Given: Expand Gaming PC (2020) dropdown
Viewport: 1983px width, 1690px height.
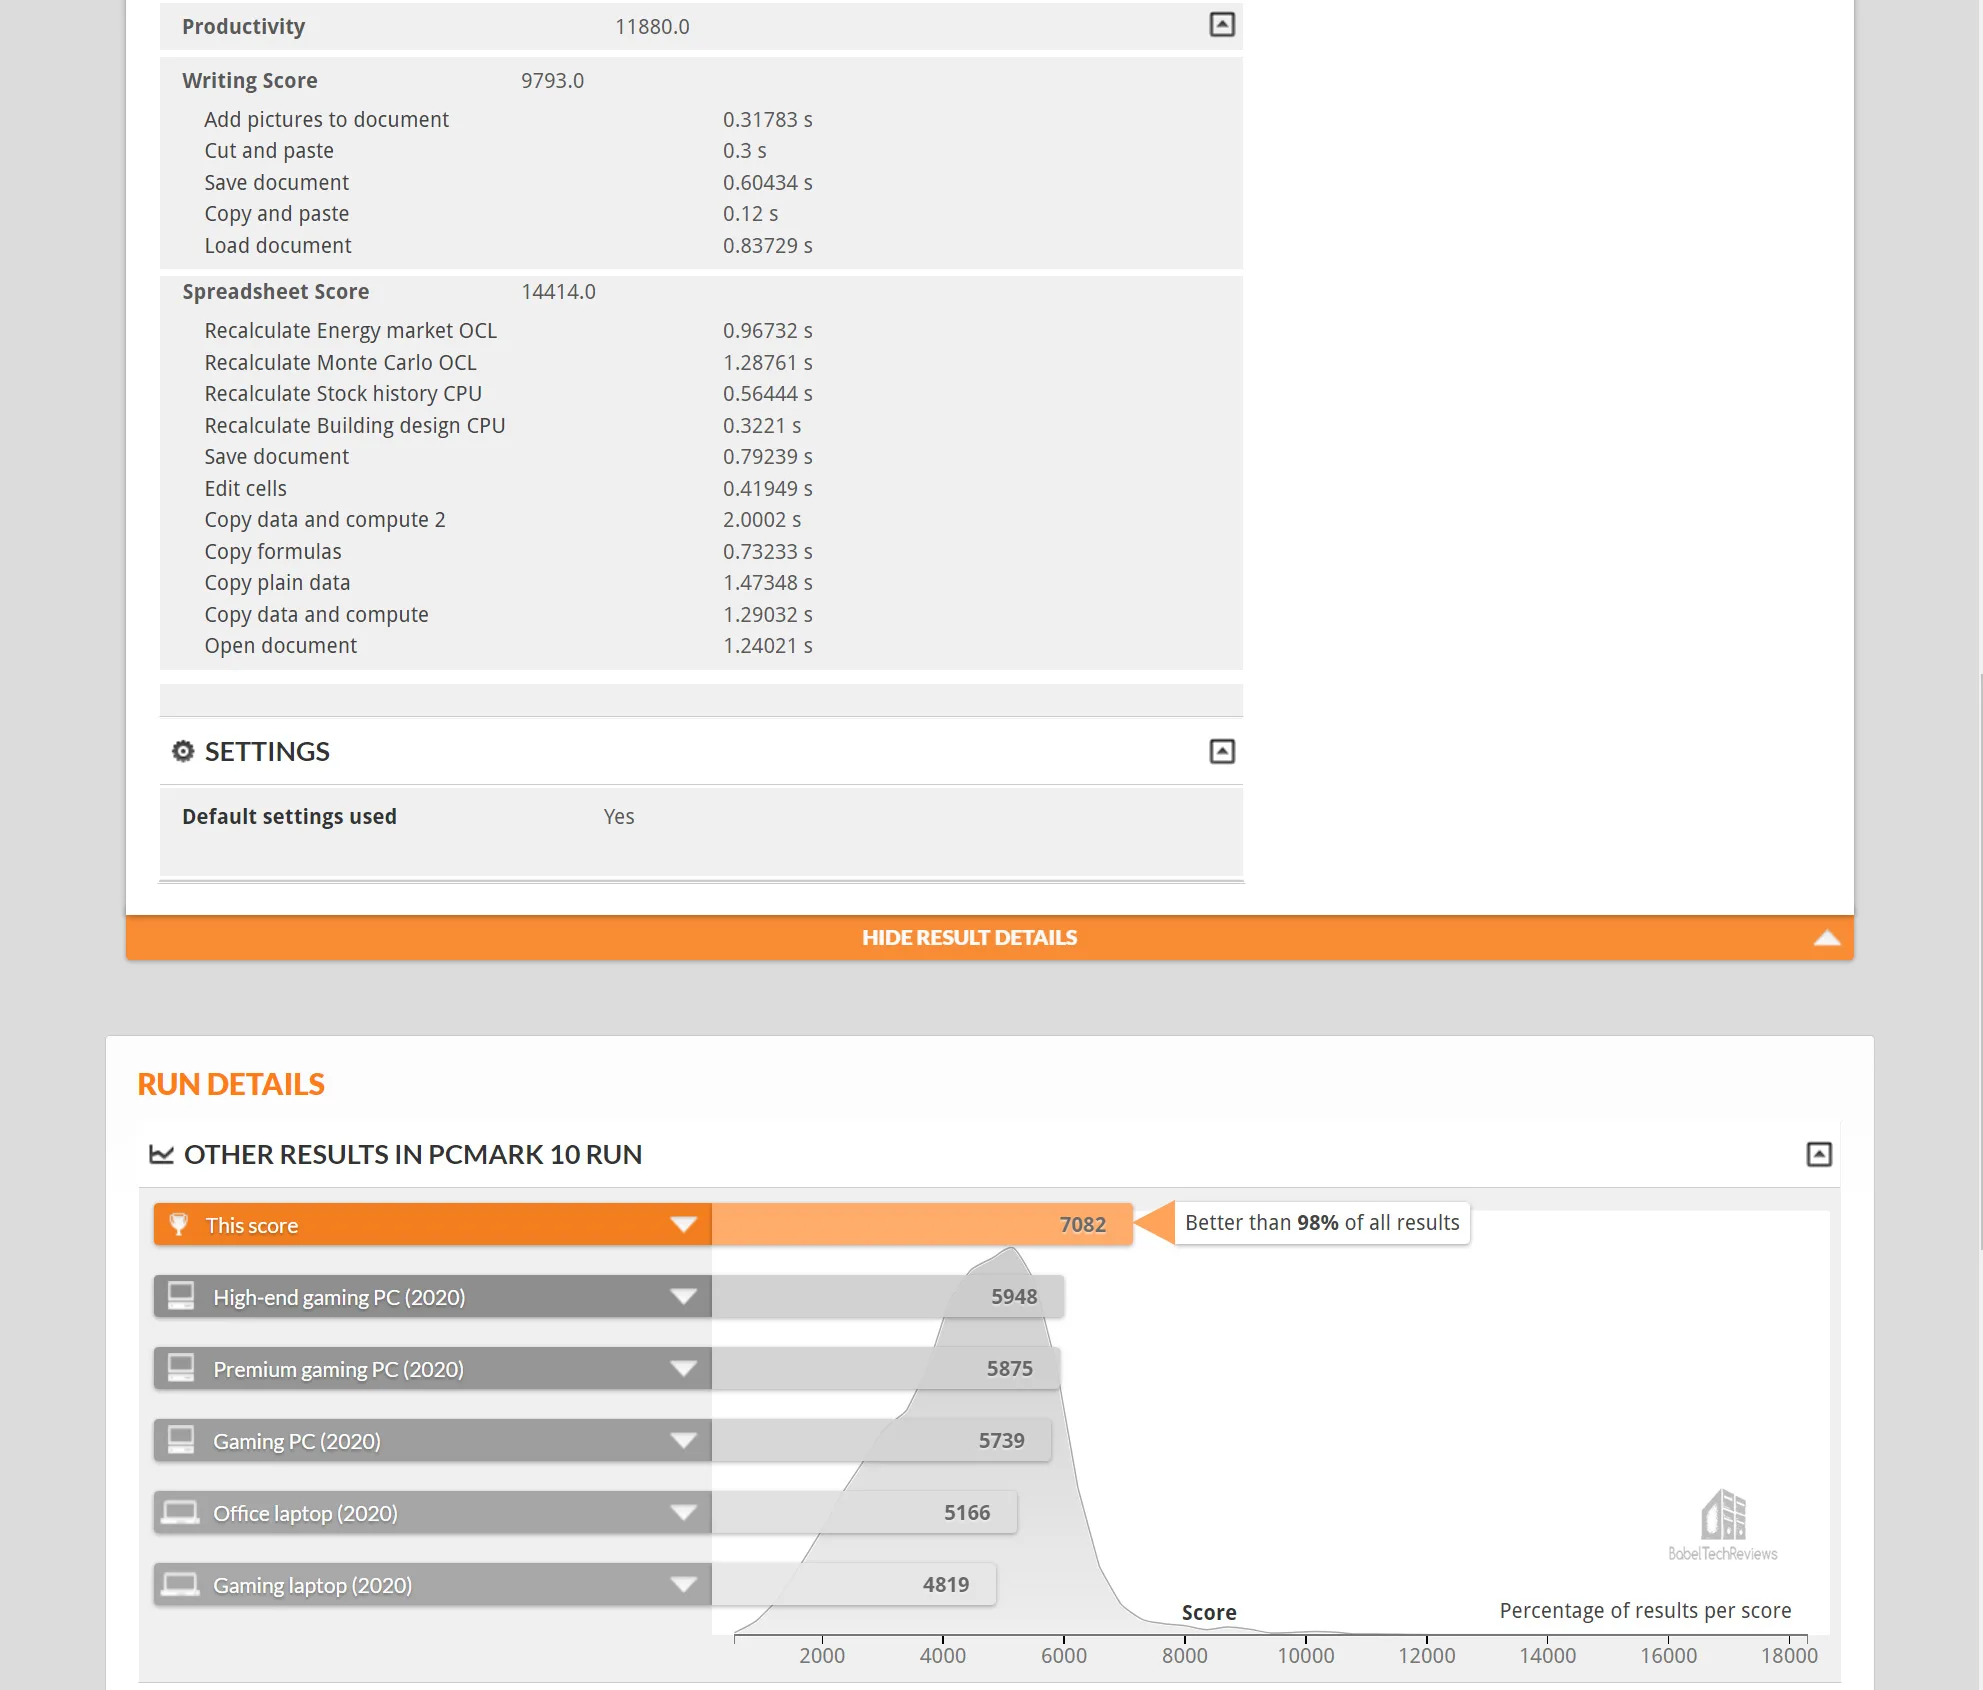Looking at the screenshot, I should (683, 1441).
